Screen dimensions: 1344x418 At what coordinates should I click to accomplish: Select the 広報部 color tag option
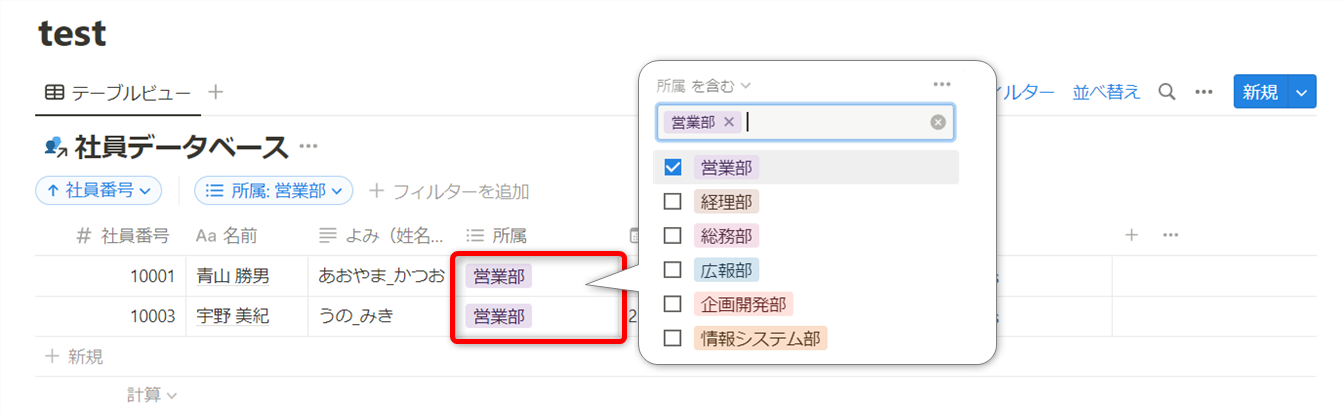point(726,270)
